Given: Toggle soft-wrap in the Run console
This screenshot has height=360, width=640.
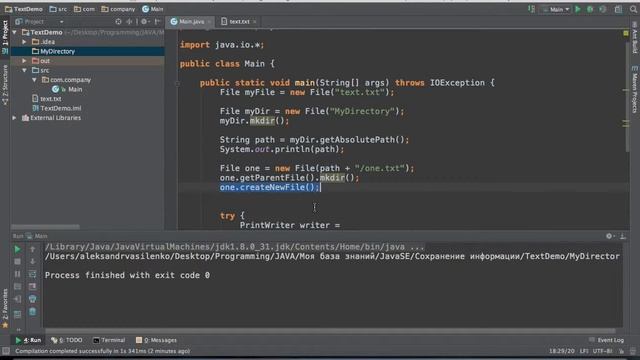Looking at the screenshot, I should pyautogui.click(x=33, y=274).
